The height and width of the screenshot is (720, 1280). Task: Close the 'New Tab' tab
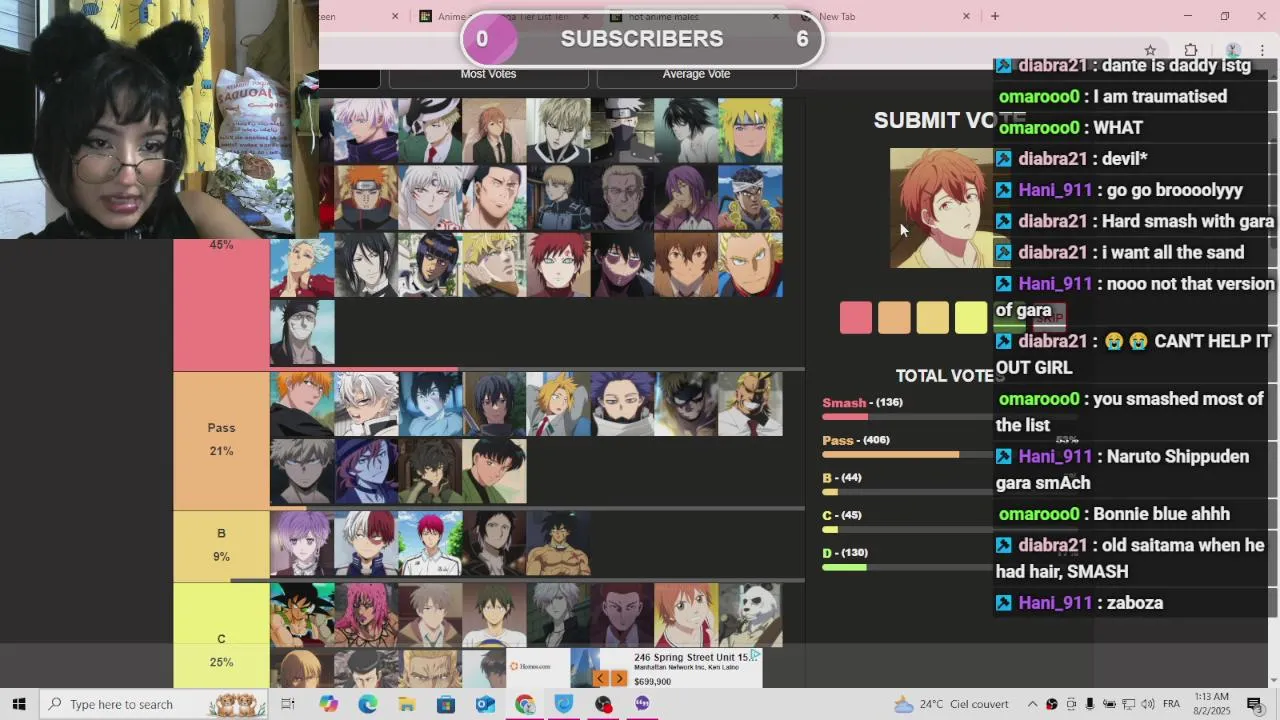[x=966, y=16]
